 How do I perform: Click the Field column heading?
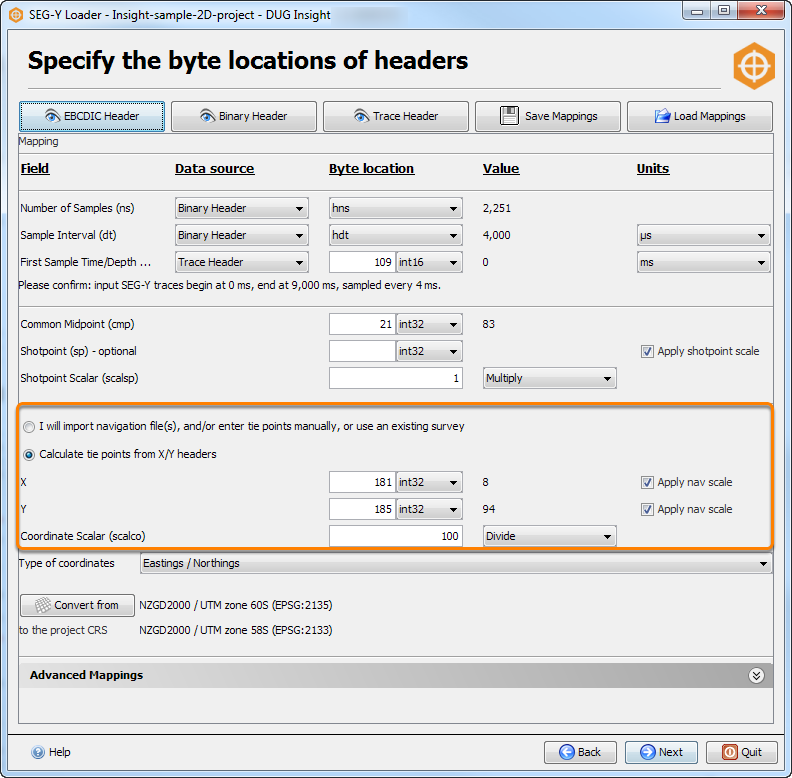point(35,169)
